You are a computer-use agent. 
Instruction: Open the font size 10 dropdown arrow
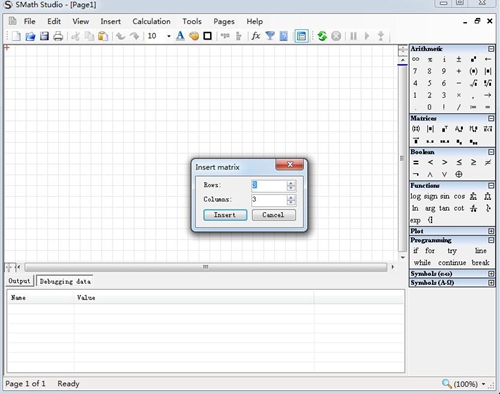(169, 36)
